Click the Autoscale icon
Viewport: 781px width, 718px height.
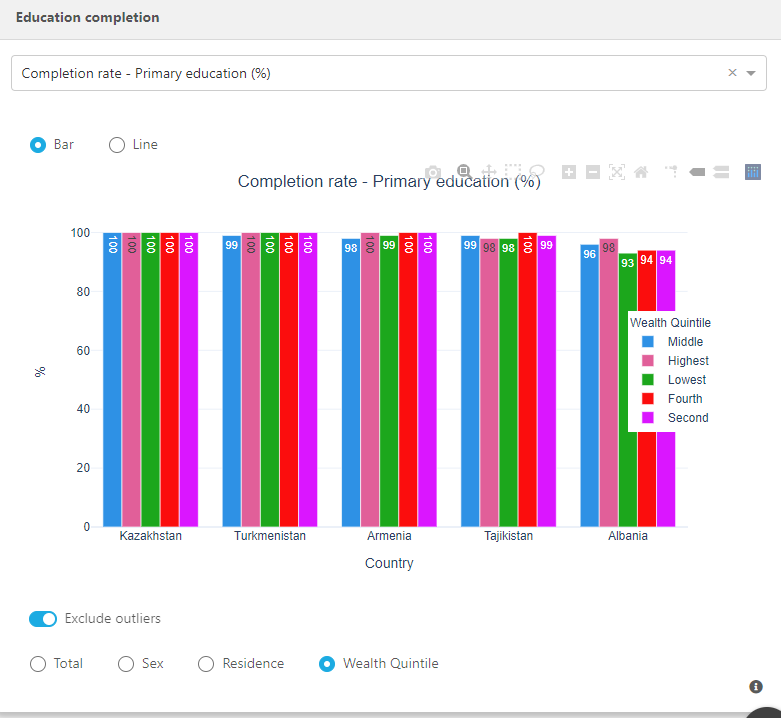tap(617, 172)
